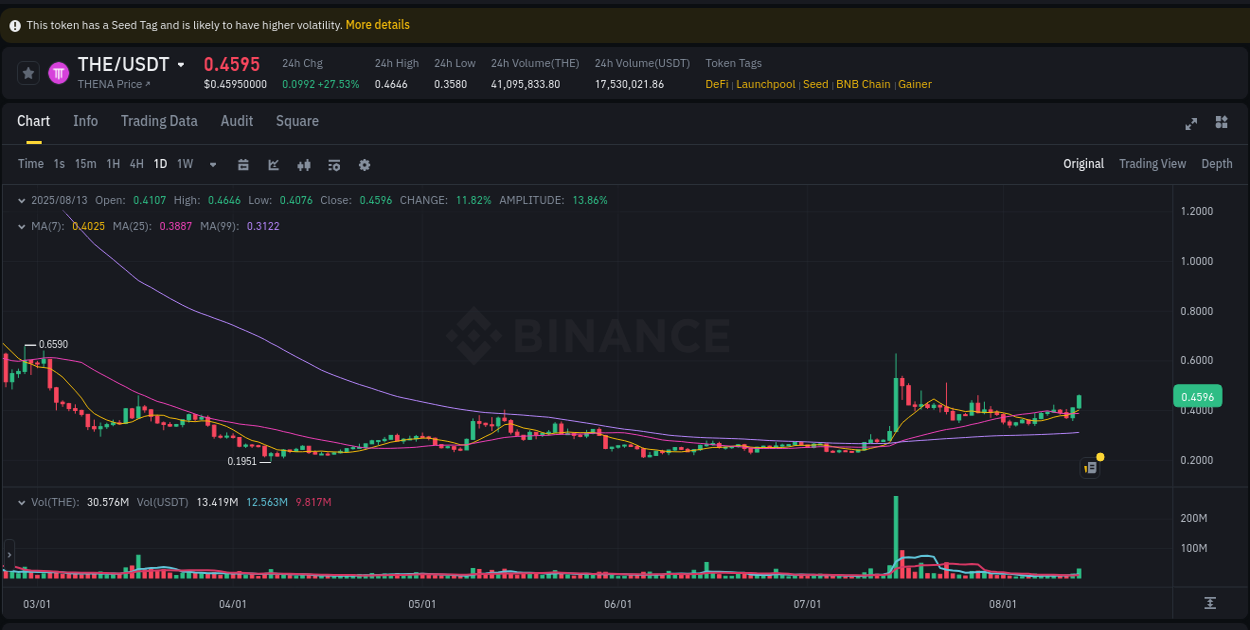The height and width of the screenshot is (630, 1250).
Task: Expand the chart to fullscreen with the arrows icon
Action: coord(1191,123)
